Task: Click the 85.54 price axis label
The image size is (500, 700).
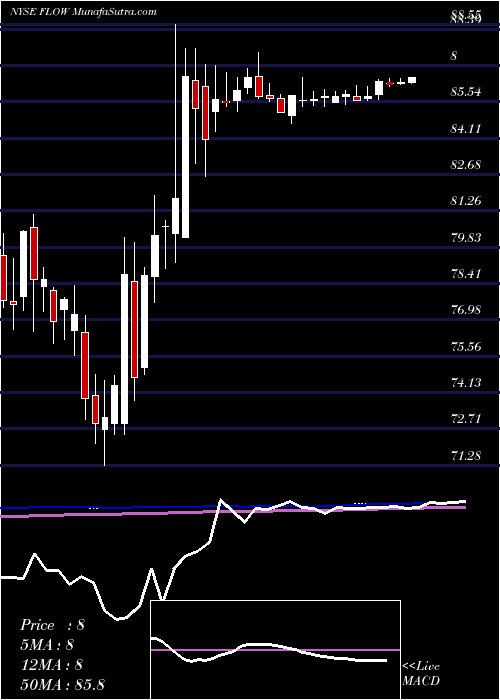Action: tap(467, 92)
